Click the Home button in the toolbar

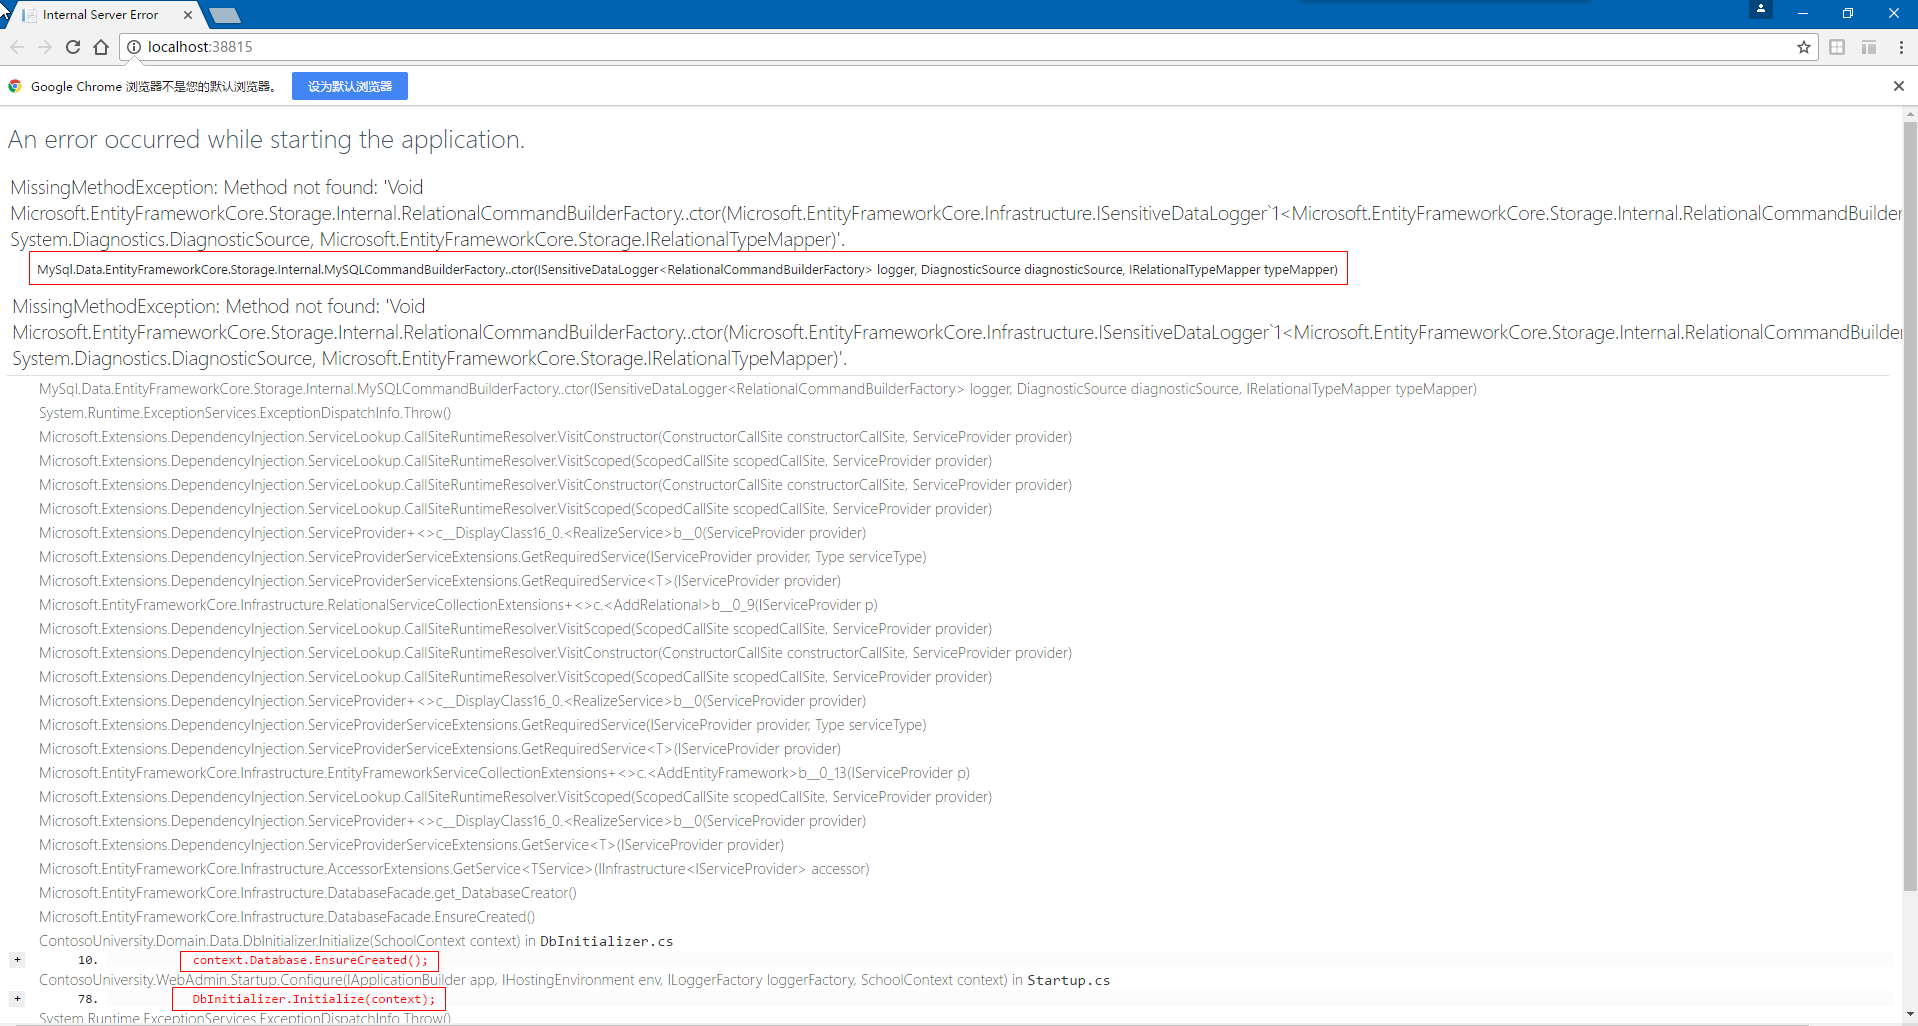tap(100, 47)
